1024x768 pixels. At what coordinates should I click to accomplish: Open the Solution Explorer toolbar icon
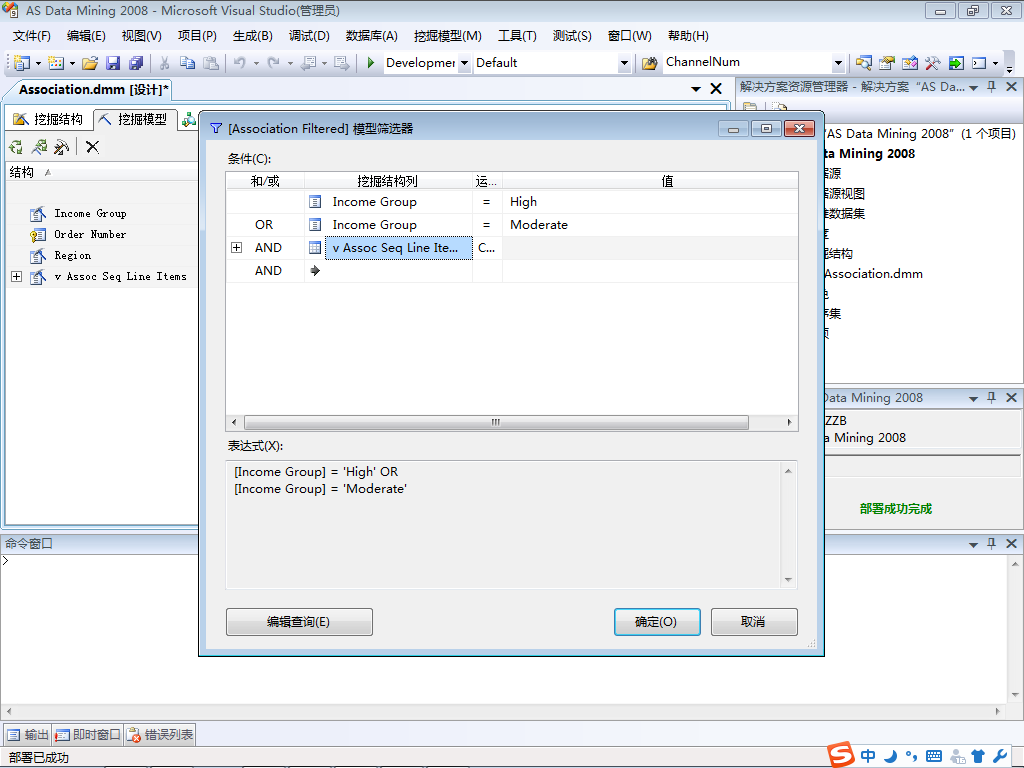tap(863, 63)
